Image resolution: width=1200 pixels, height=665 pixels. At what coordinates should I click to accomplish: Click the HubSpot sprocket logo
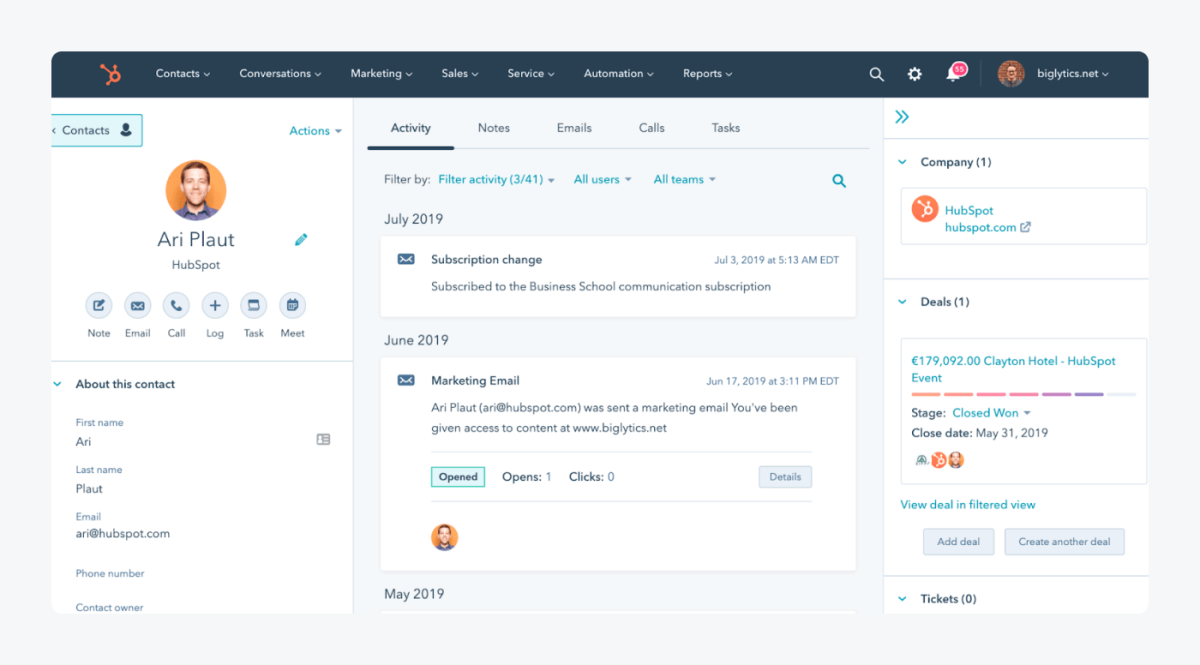pyautogui.click(x=110, y=73)
